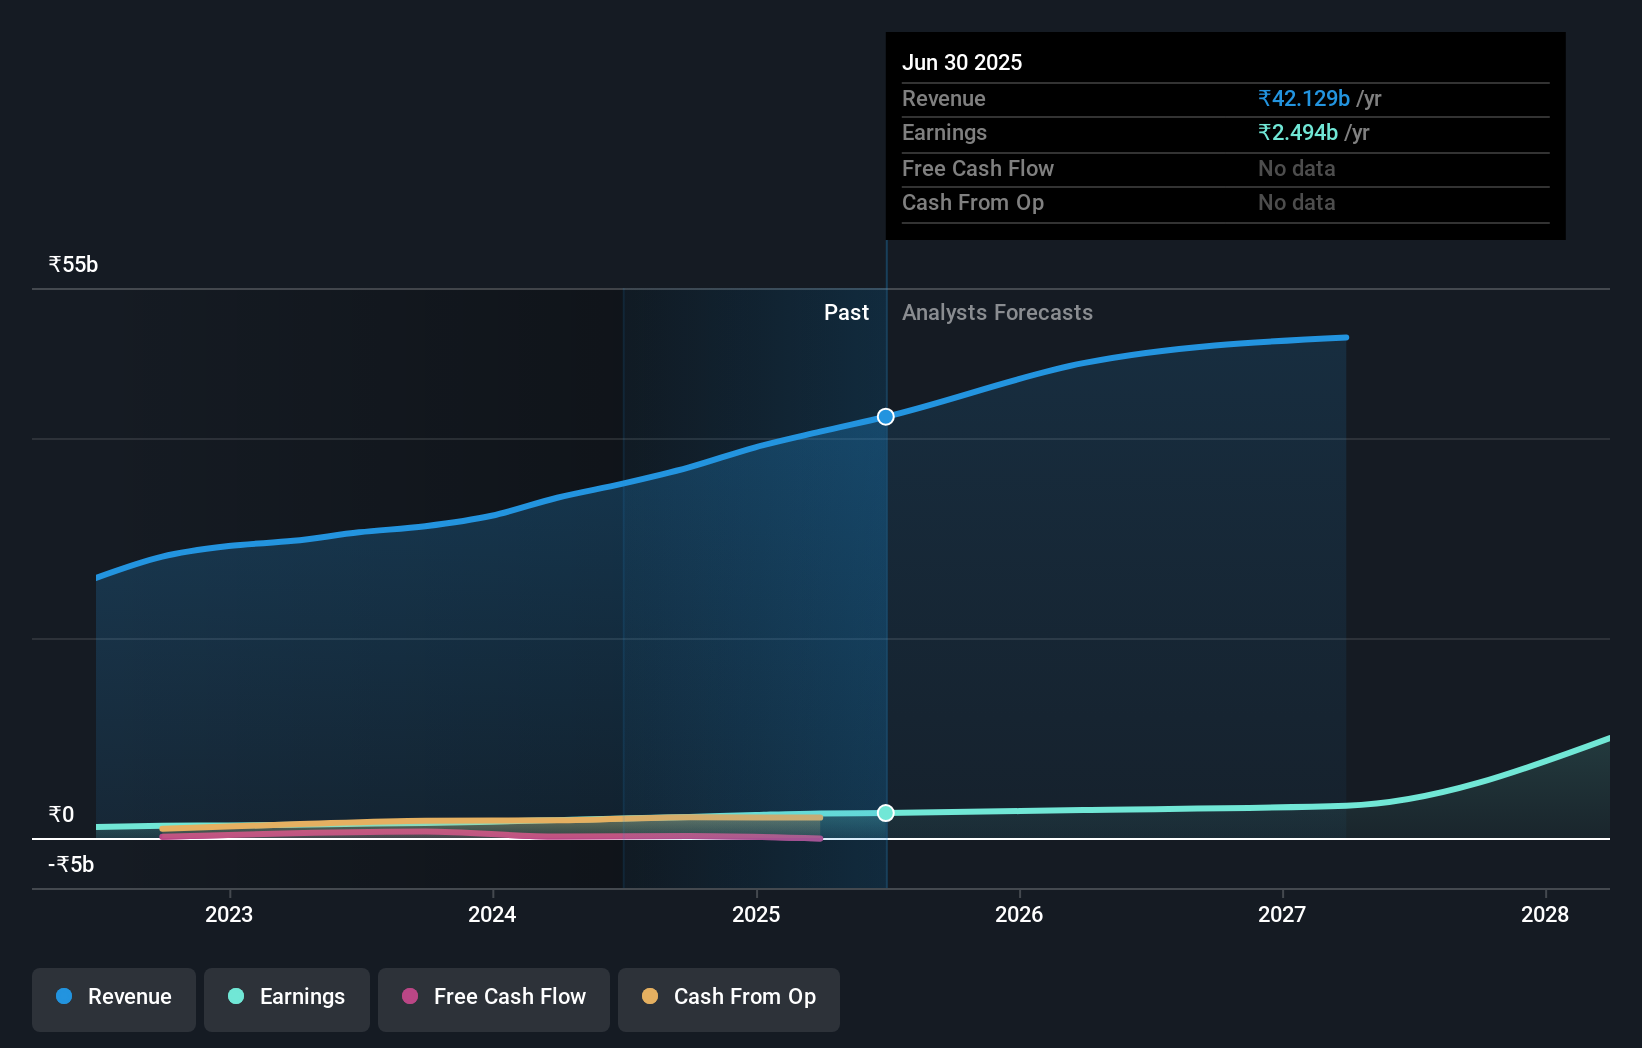Click the 'Past' section label

click(x=846, y=312)
